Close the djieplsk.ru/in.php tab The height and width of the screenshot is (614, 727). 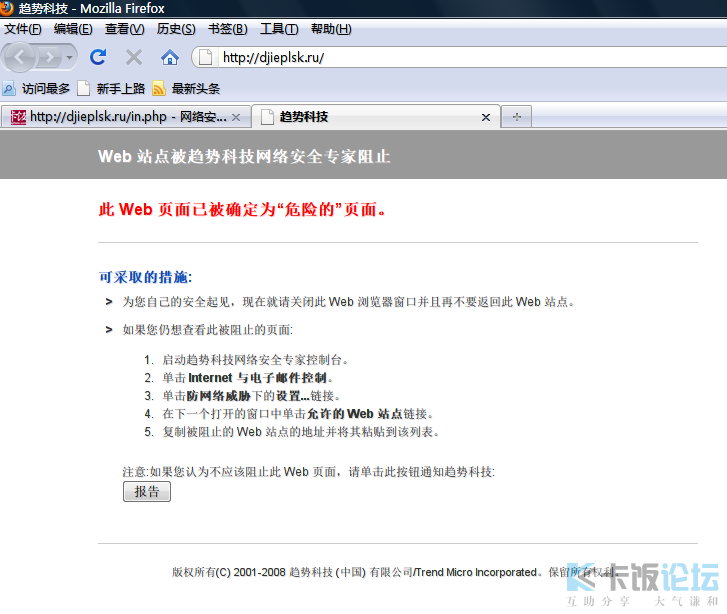pyautogui.click(x=236, y=117)
